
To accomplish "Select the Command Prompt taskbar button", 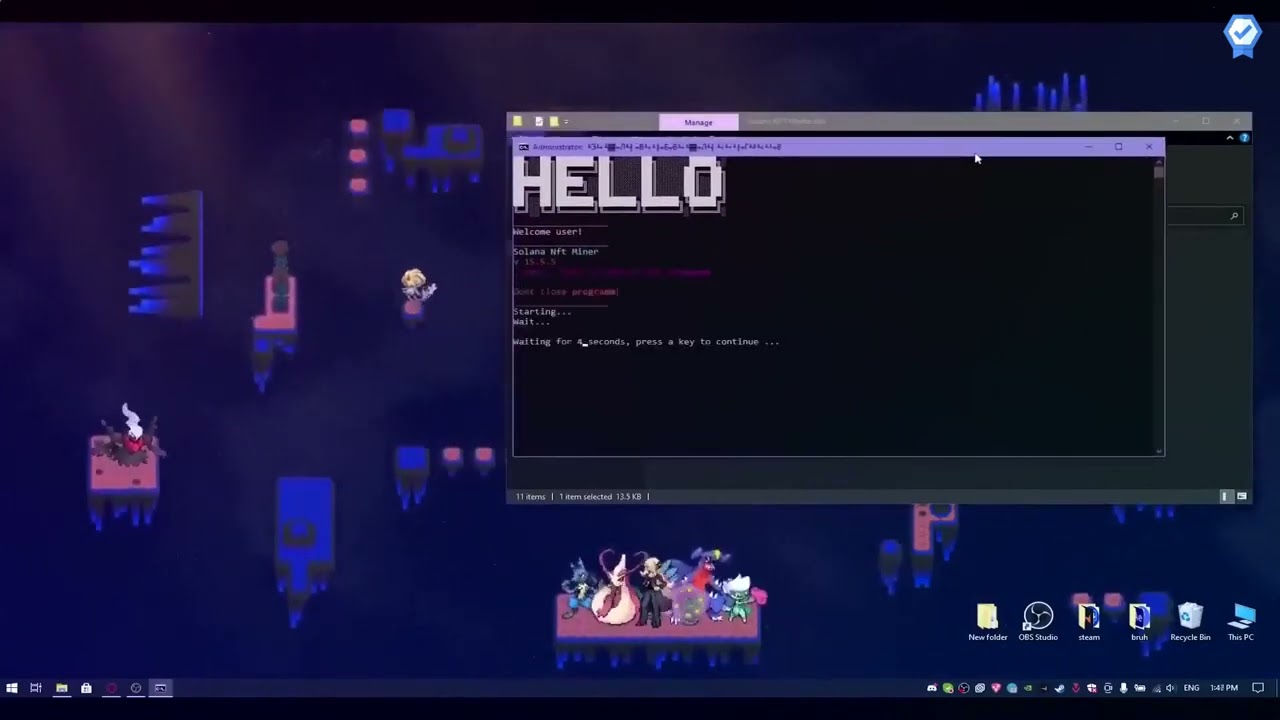I will click(x=160, y=688).
